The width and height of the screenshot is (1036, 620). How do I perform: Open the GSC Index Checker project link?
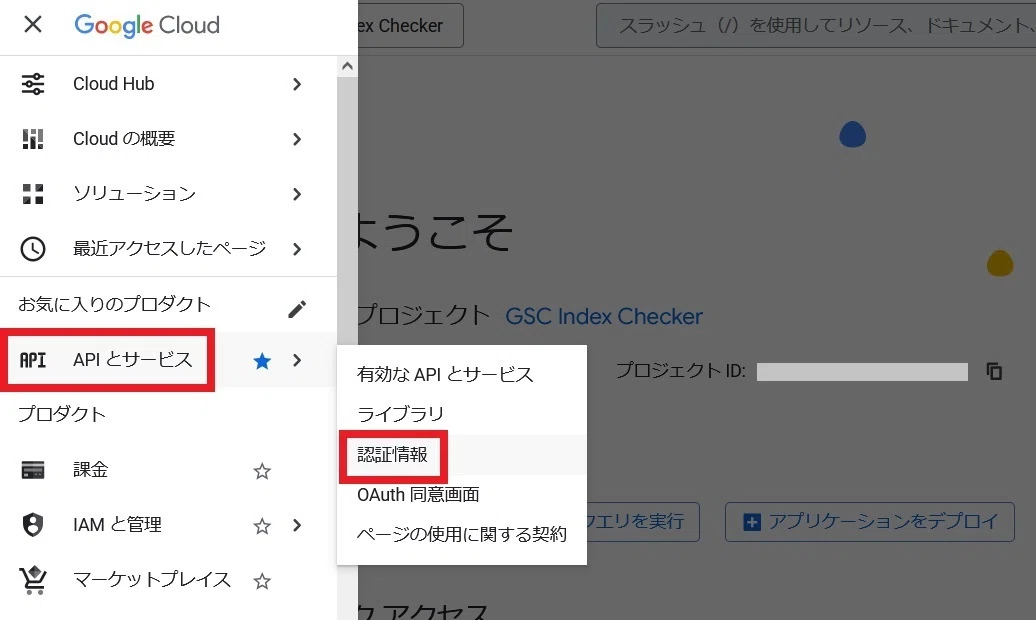tap(603, 317)
